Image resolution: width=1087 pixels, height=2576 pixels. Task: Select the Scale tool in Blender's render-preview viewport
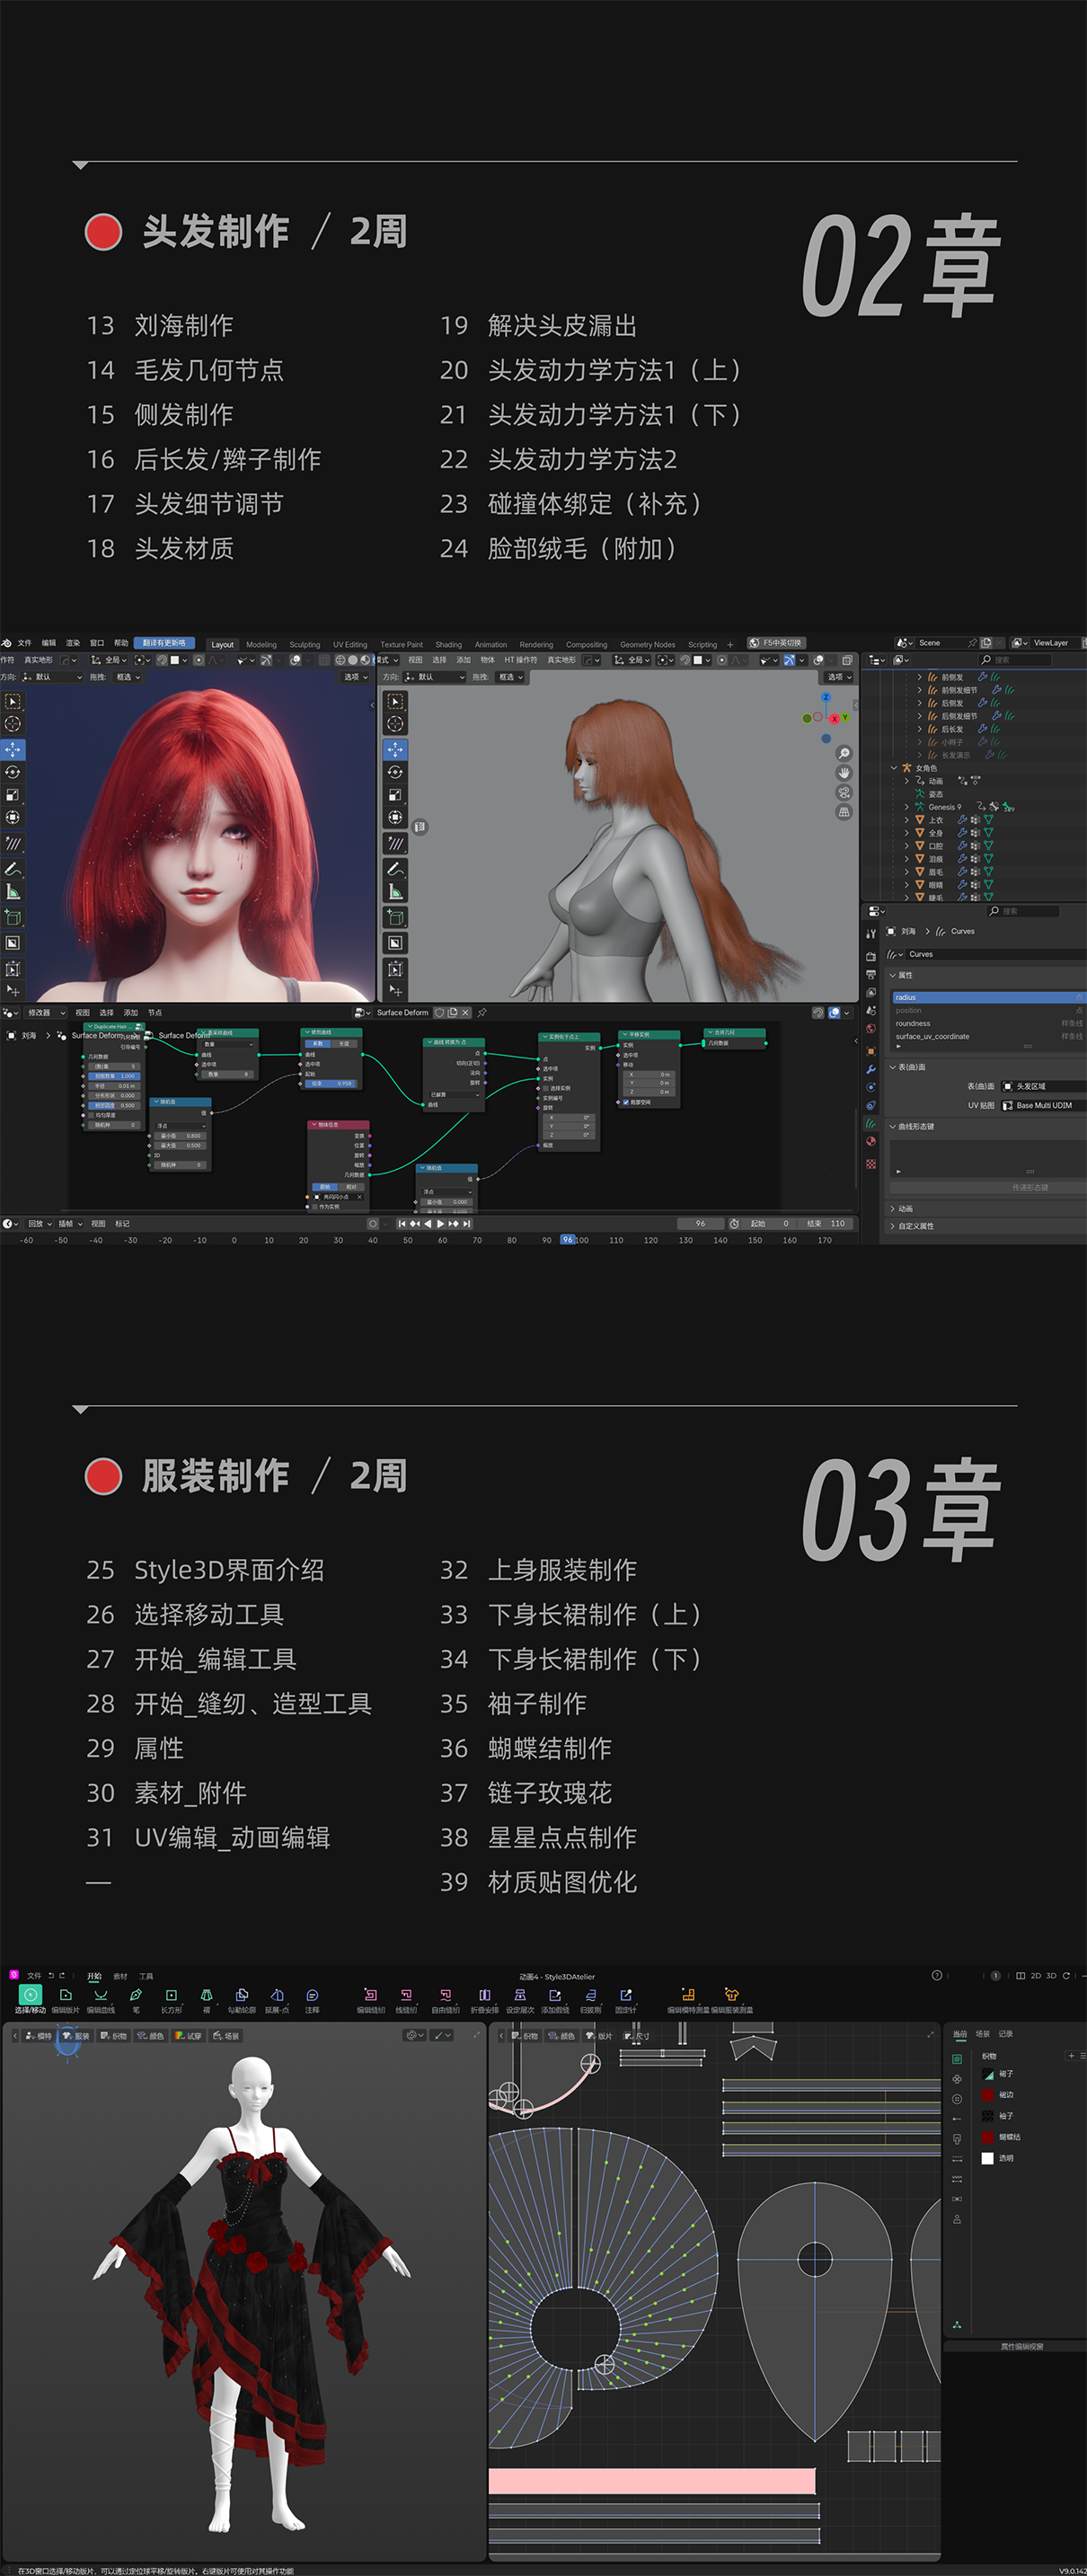click(13, 795)
